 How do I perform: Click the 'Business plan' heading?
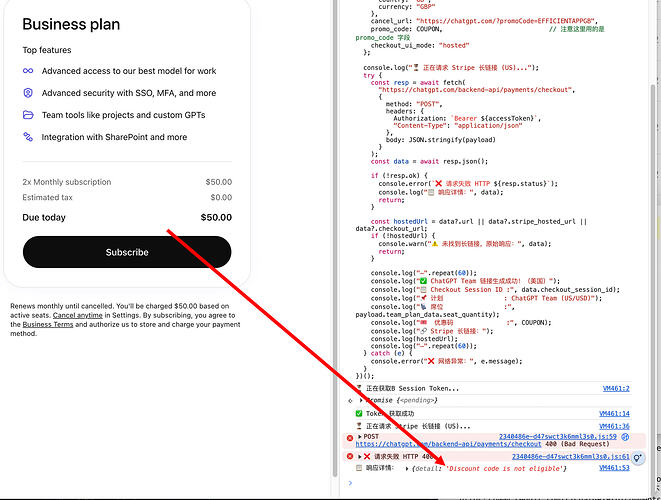click(71, 24)
